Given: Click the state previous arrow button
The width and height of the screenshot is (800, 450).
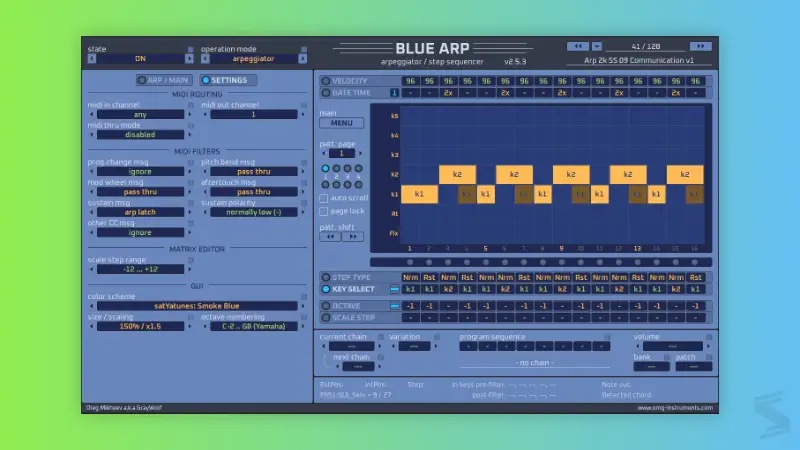Looking at the screenshot, I should [x=92, y=59].
